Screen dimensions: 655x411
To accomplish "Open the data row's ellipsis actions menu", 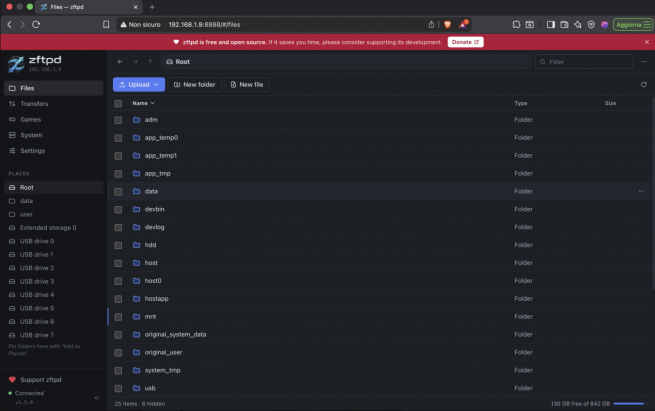I will click(x=641, y=191).
